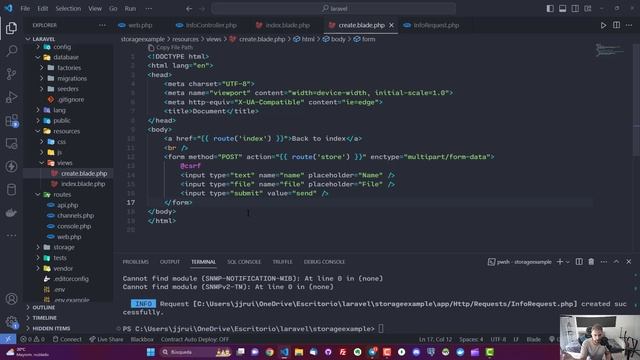Close the terminal panel
The height and width of the screenshot is (360, 640).
(629, 262)
